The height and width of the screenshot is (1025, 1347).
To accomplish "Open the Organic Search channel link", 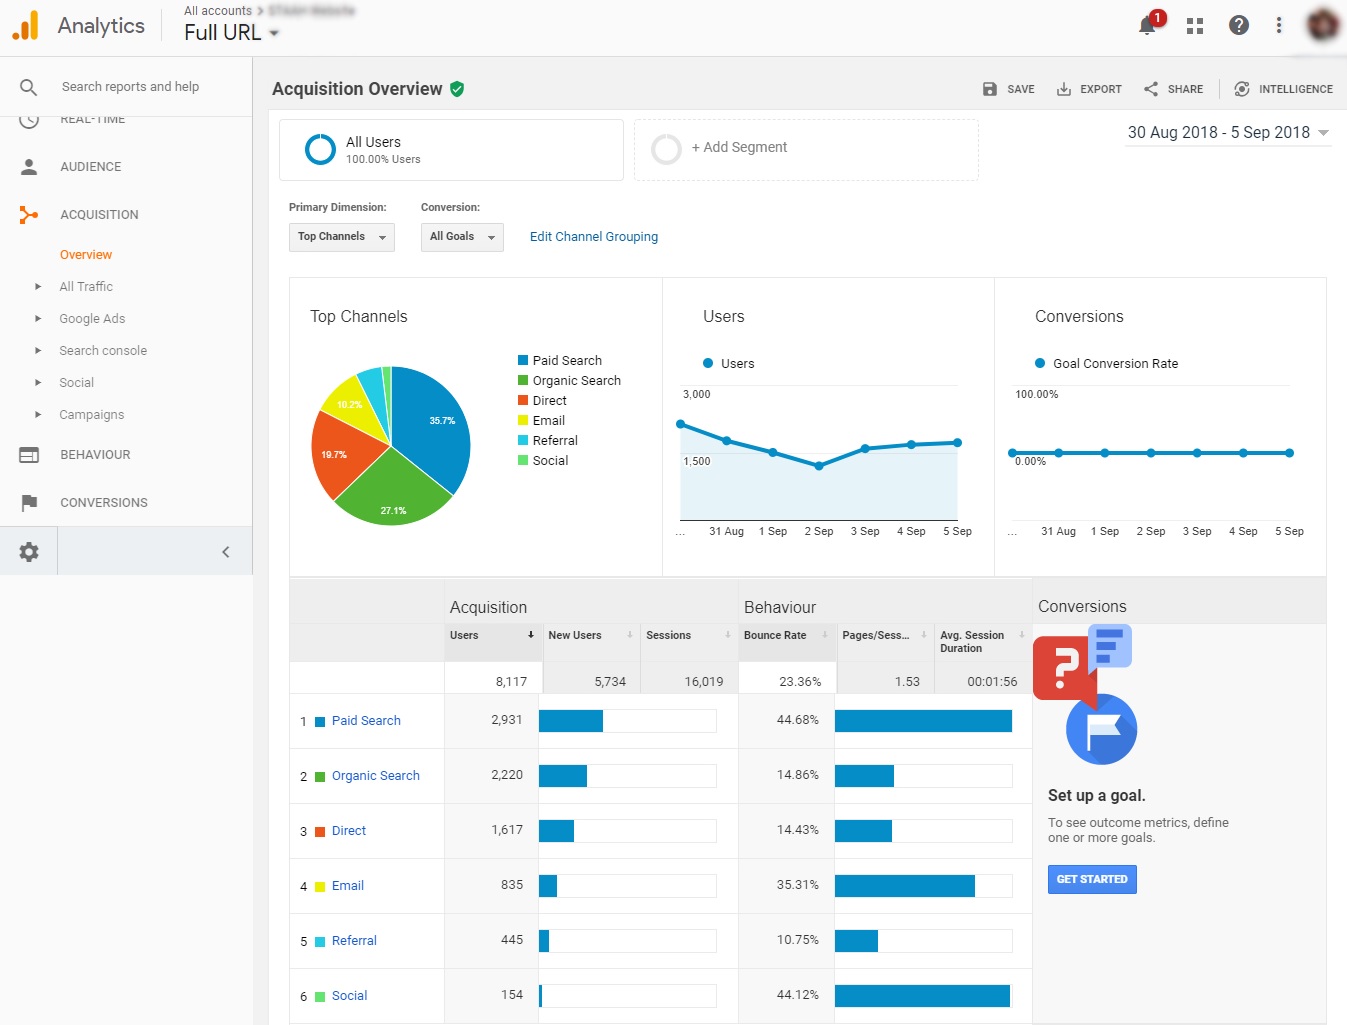I will (376, 776).
